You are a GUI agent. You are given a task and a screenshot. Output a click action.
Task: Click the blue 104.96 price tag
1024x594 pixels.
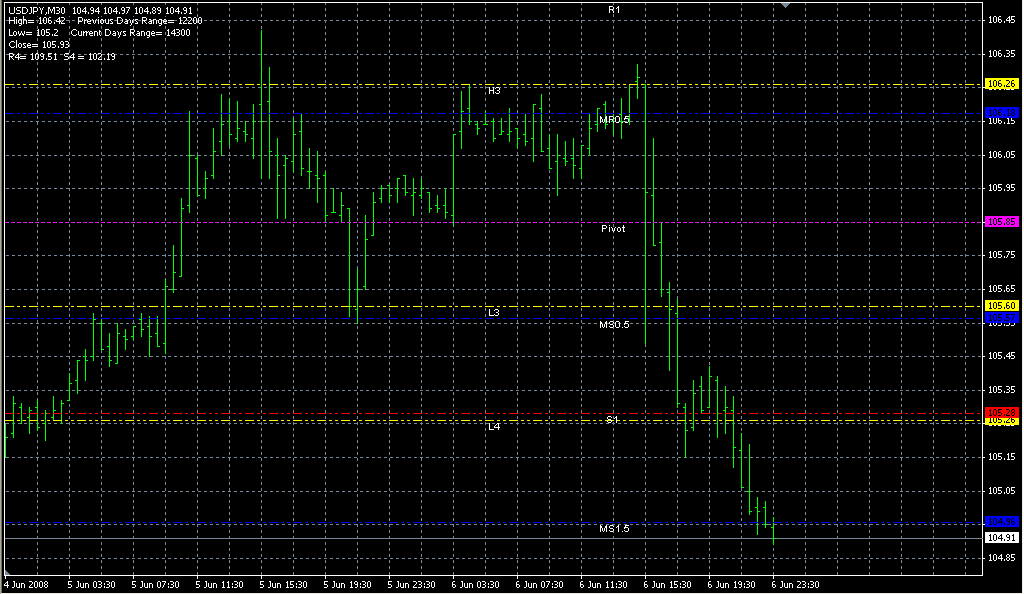coord(1002,522)
